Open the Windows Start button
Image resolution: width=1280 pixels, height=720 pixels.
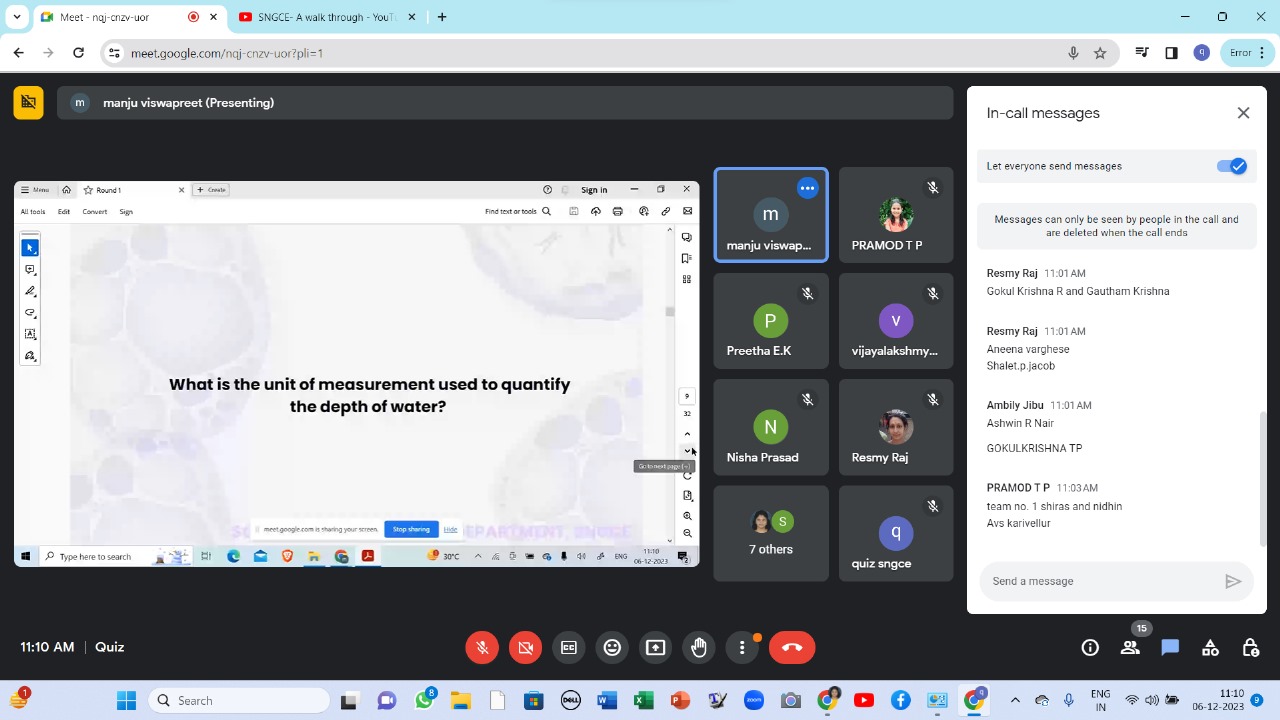(x=126, y=701)
